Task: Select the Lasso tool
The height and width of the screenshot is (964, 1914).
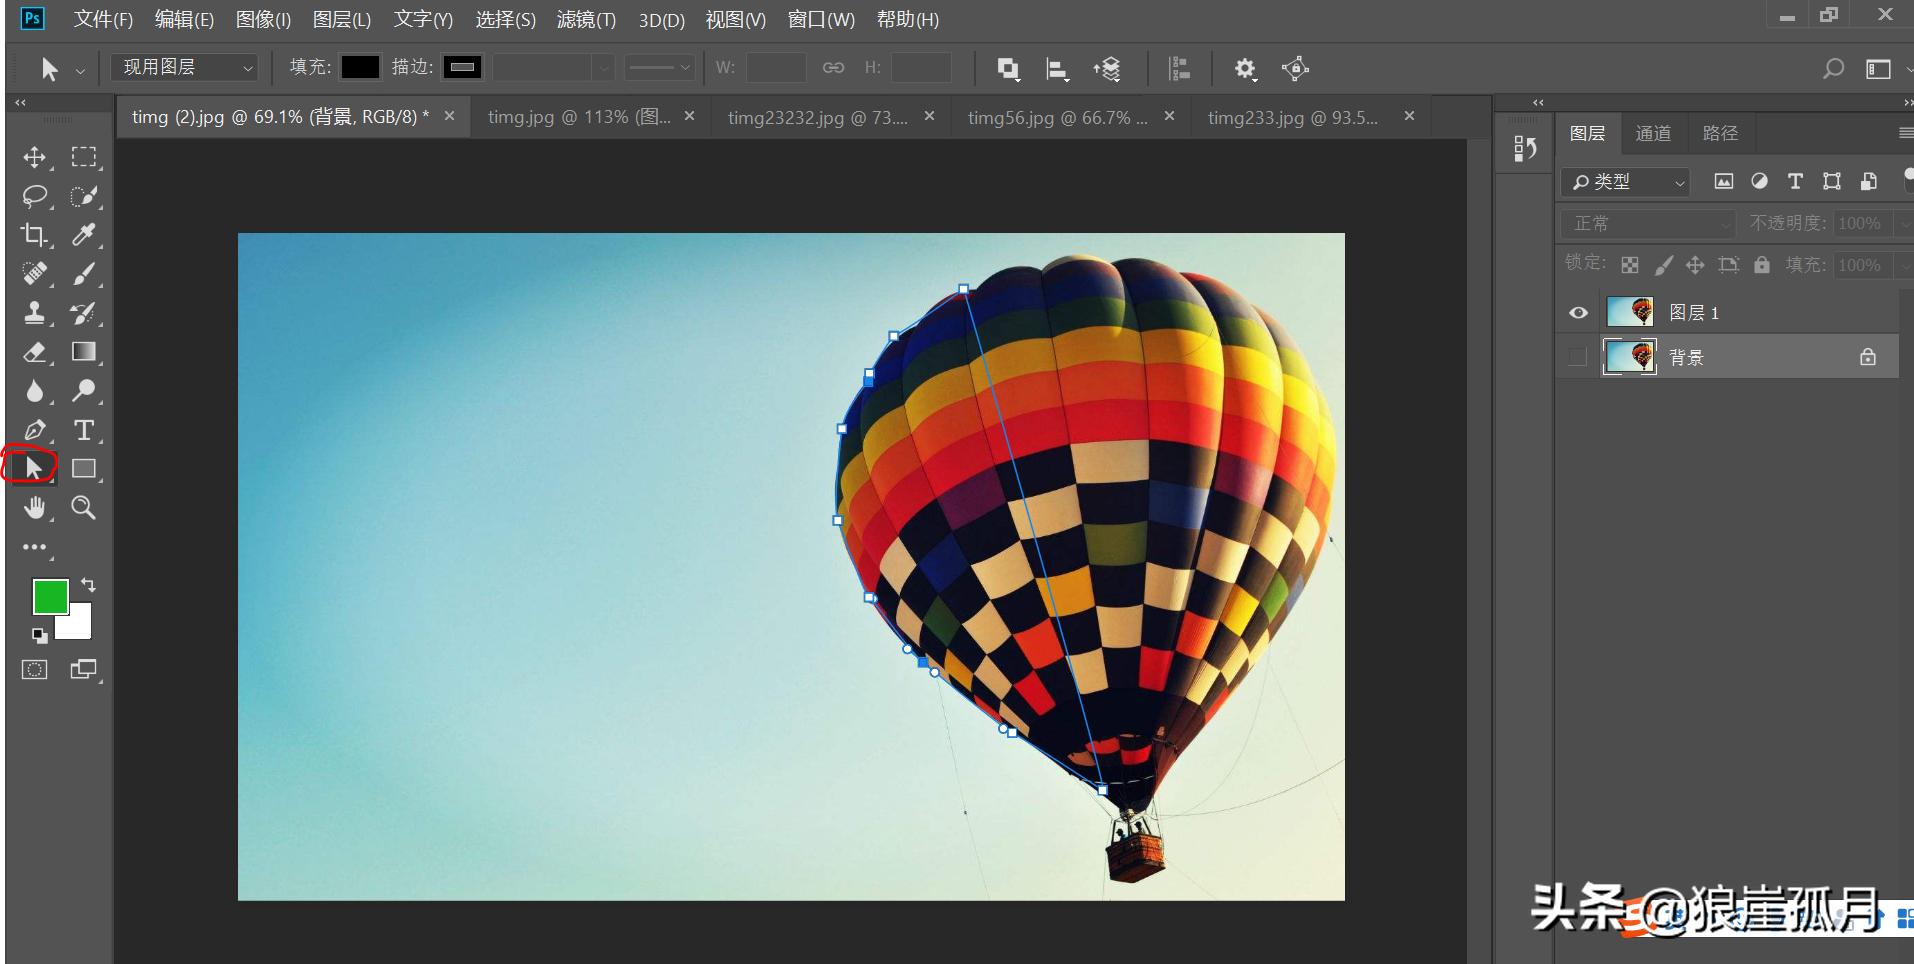Action: pyautogui.click(x=34, y=196)
